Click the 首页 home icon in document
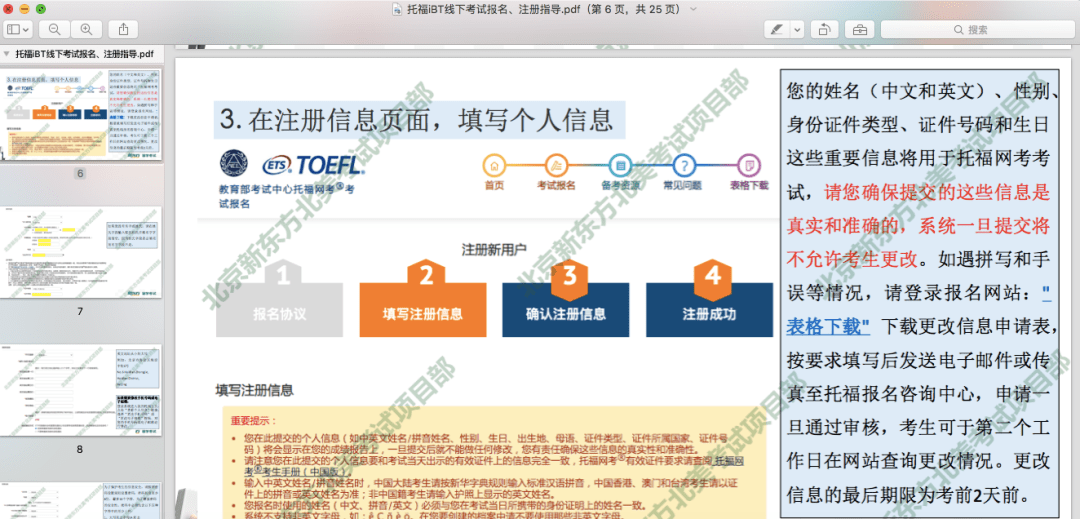Image resolution: width=1080 pixels, height=519 pixels. [494, 165]
